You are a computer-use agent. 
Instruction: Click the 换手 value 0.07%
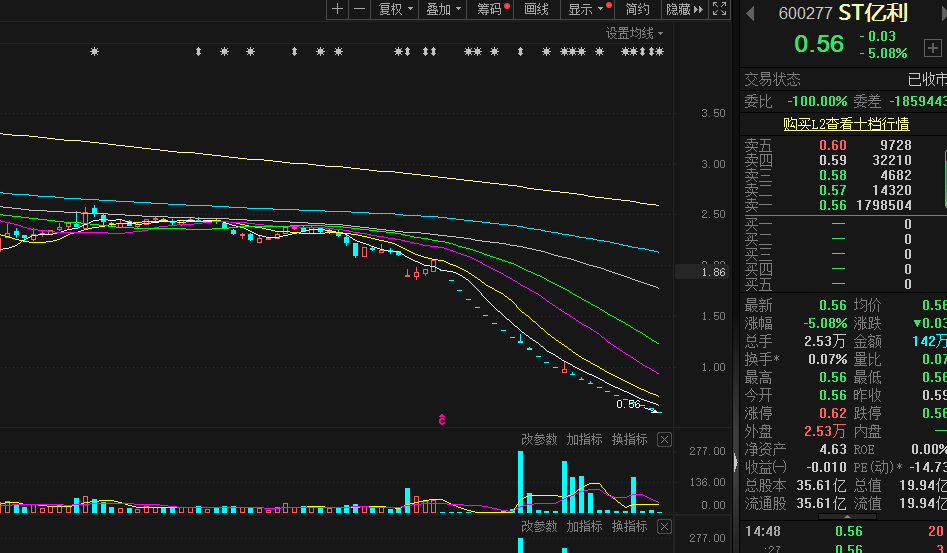pyautogui.click(x=827, y=359)
